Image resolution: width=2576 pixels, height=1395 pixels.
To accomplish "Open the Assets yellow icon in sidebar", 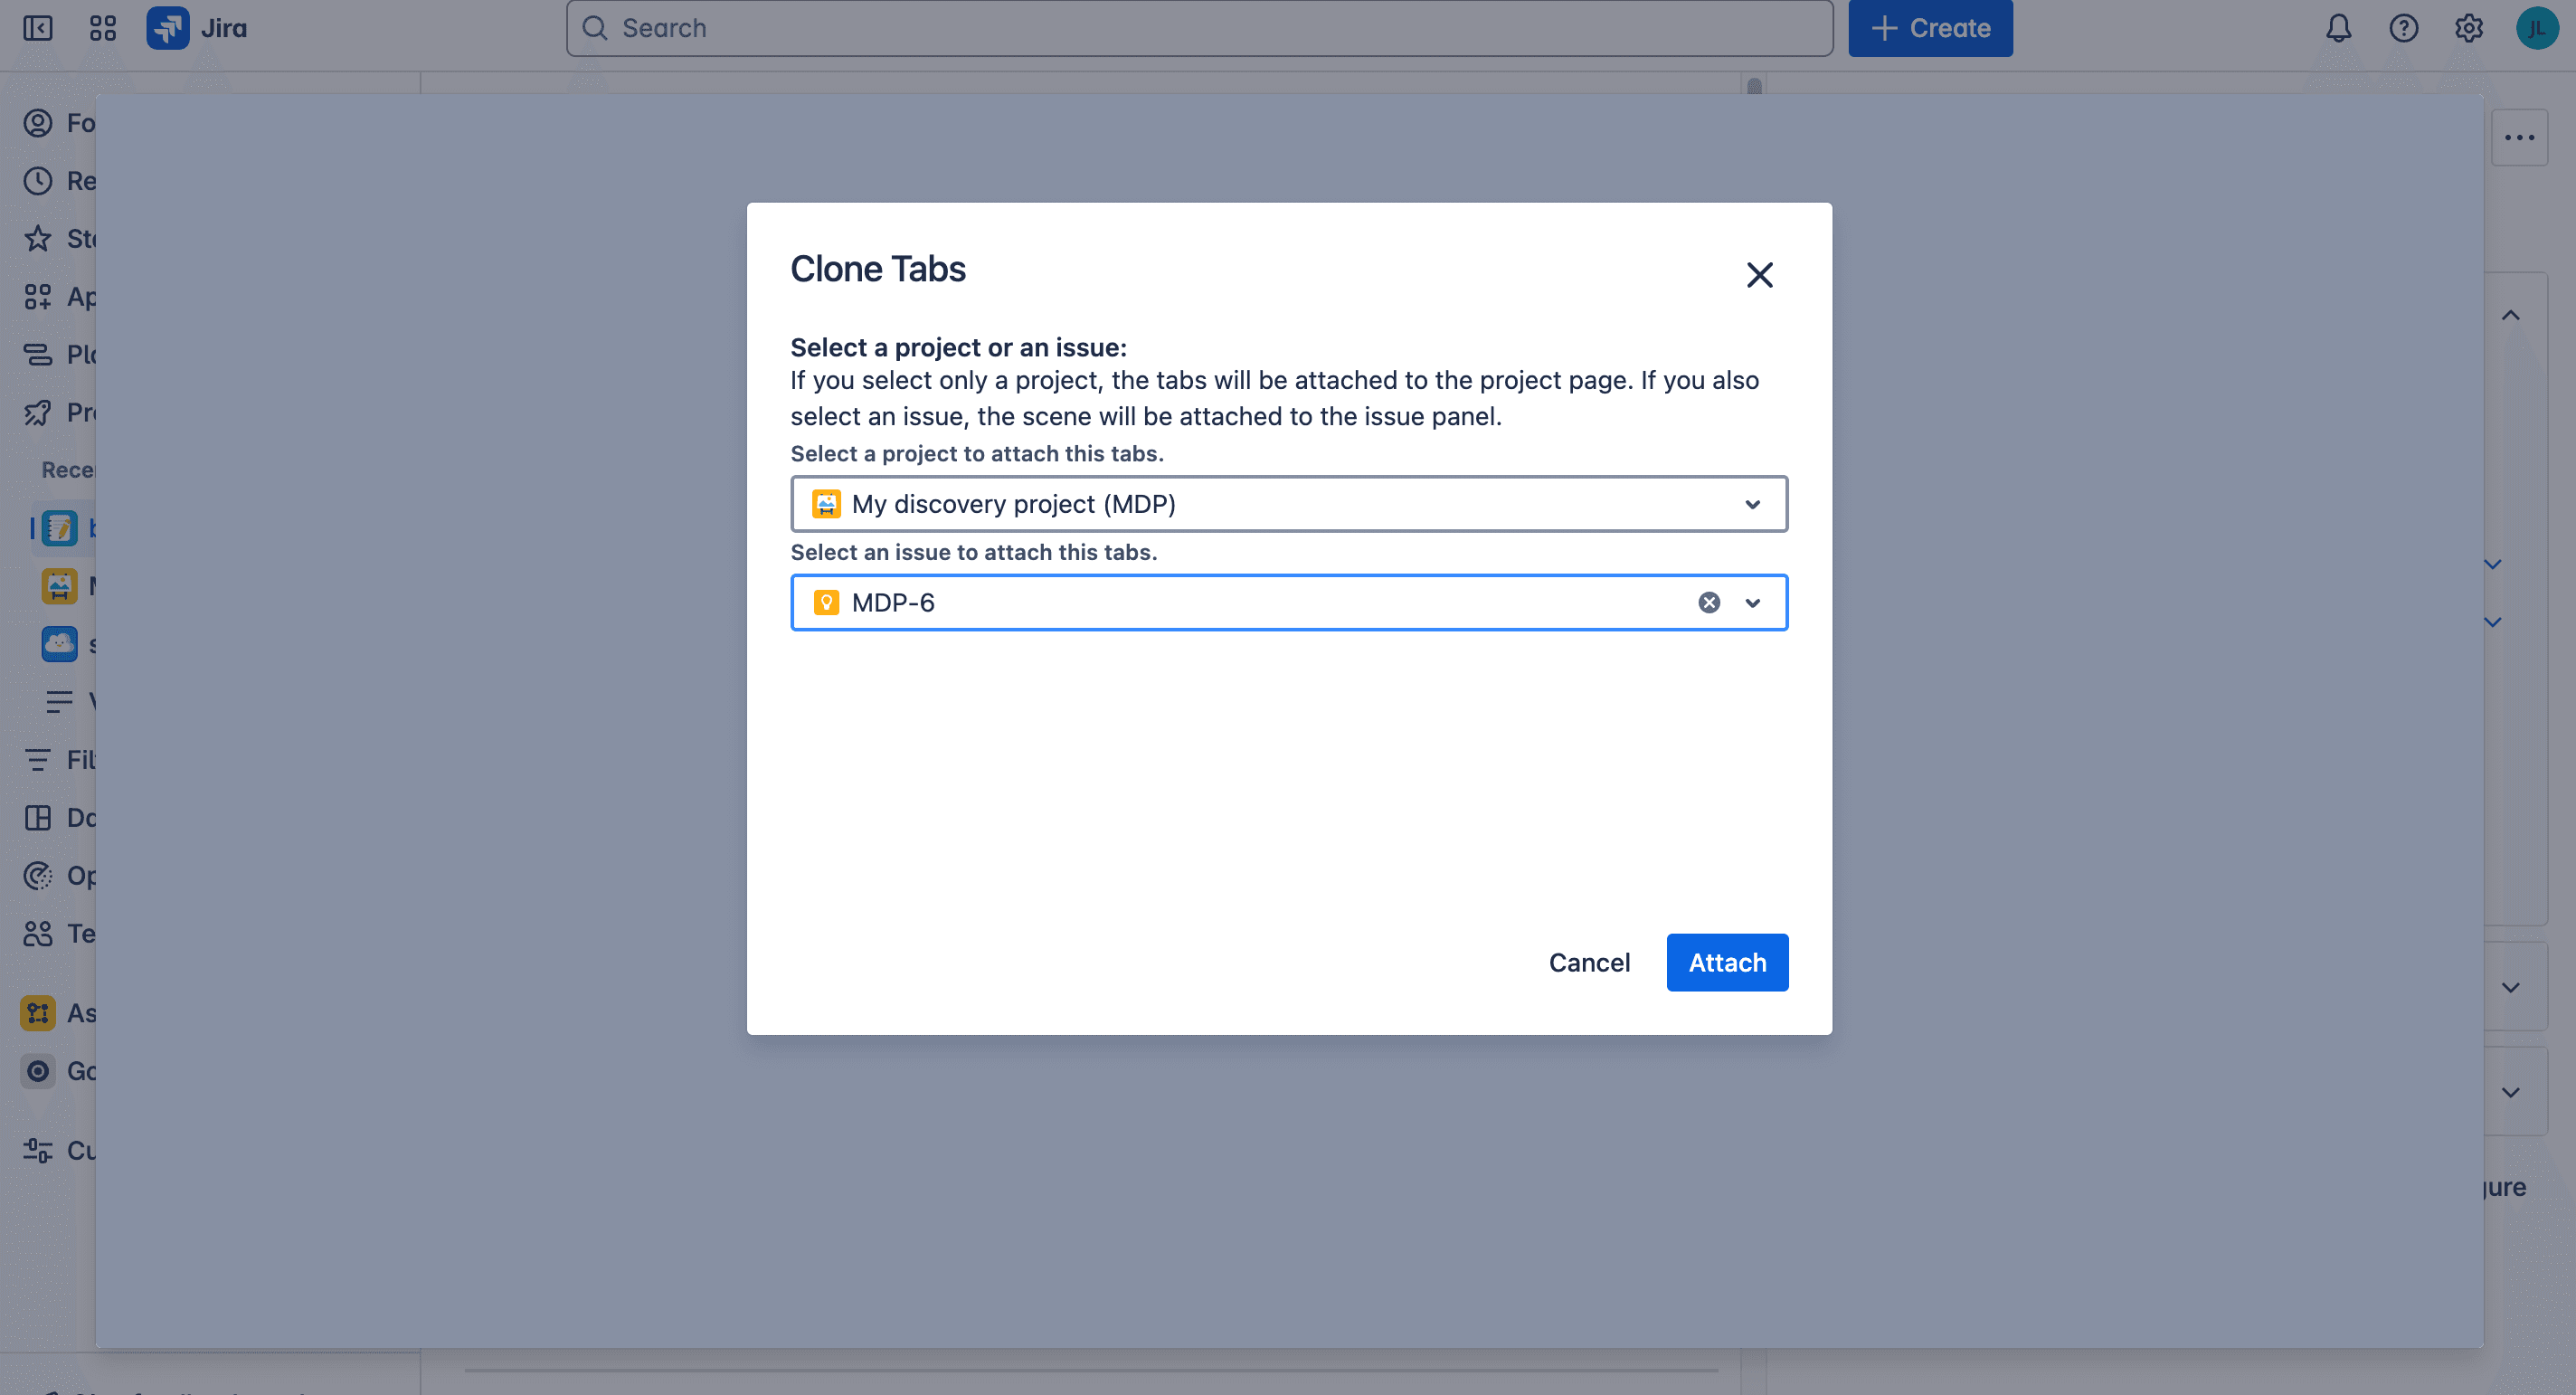I will point(38,1012).
